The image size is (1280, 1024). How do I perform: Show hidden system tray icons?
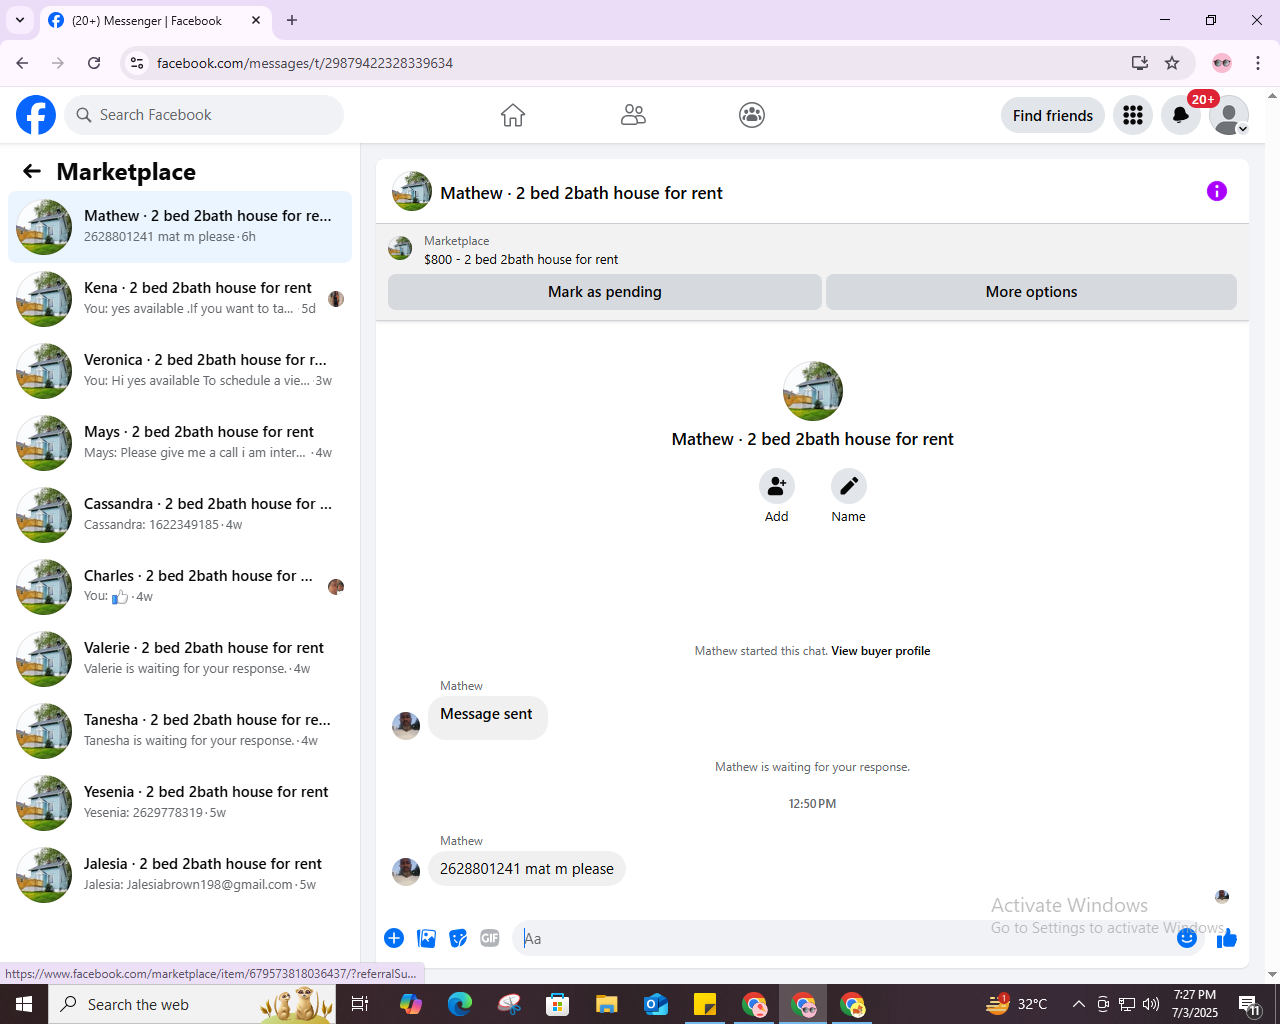1079,1004
